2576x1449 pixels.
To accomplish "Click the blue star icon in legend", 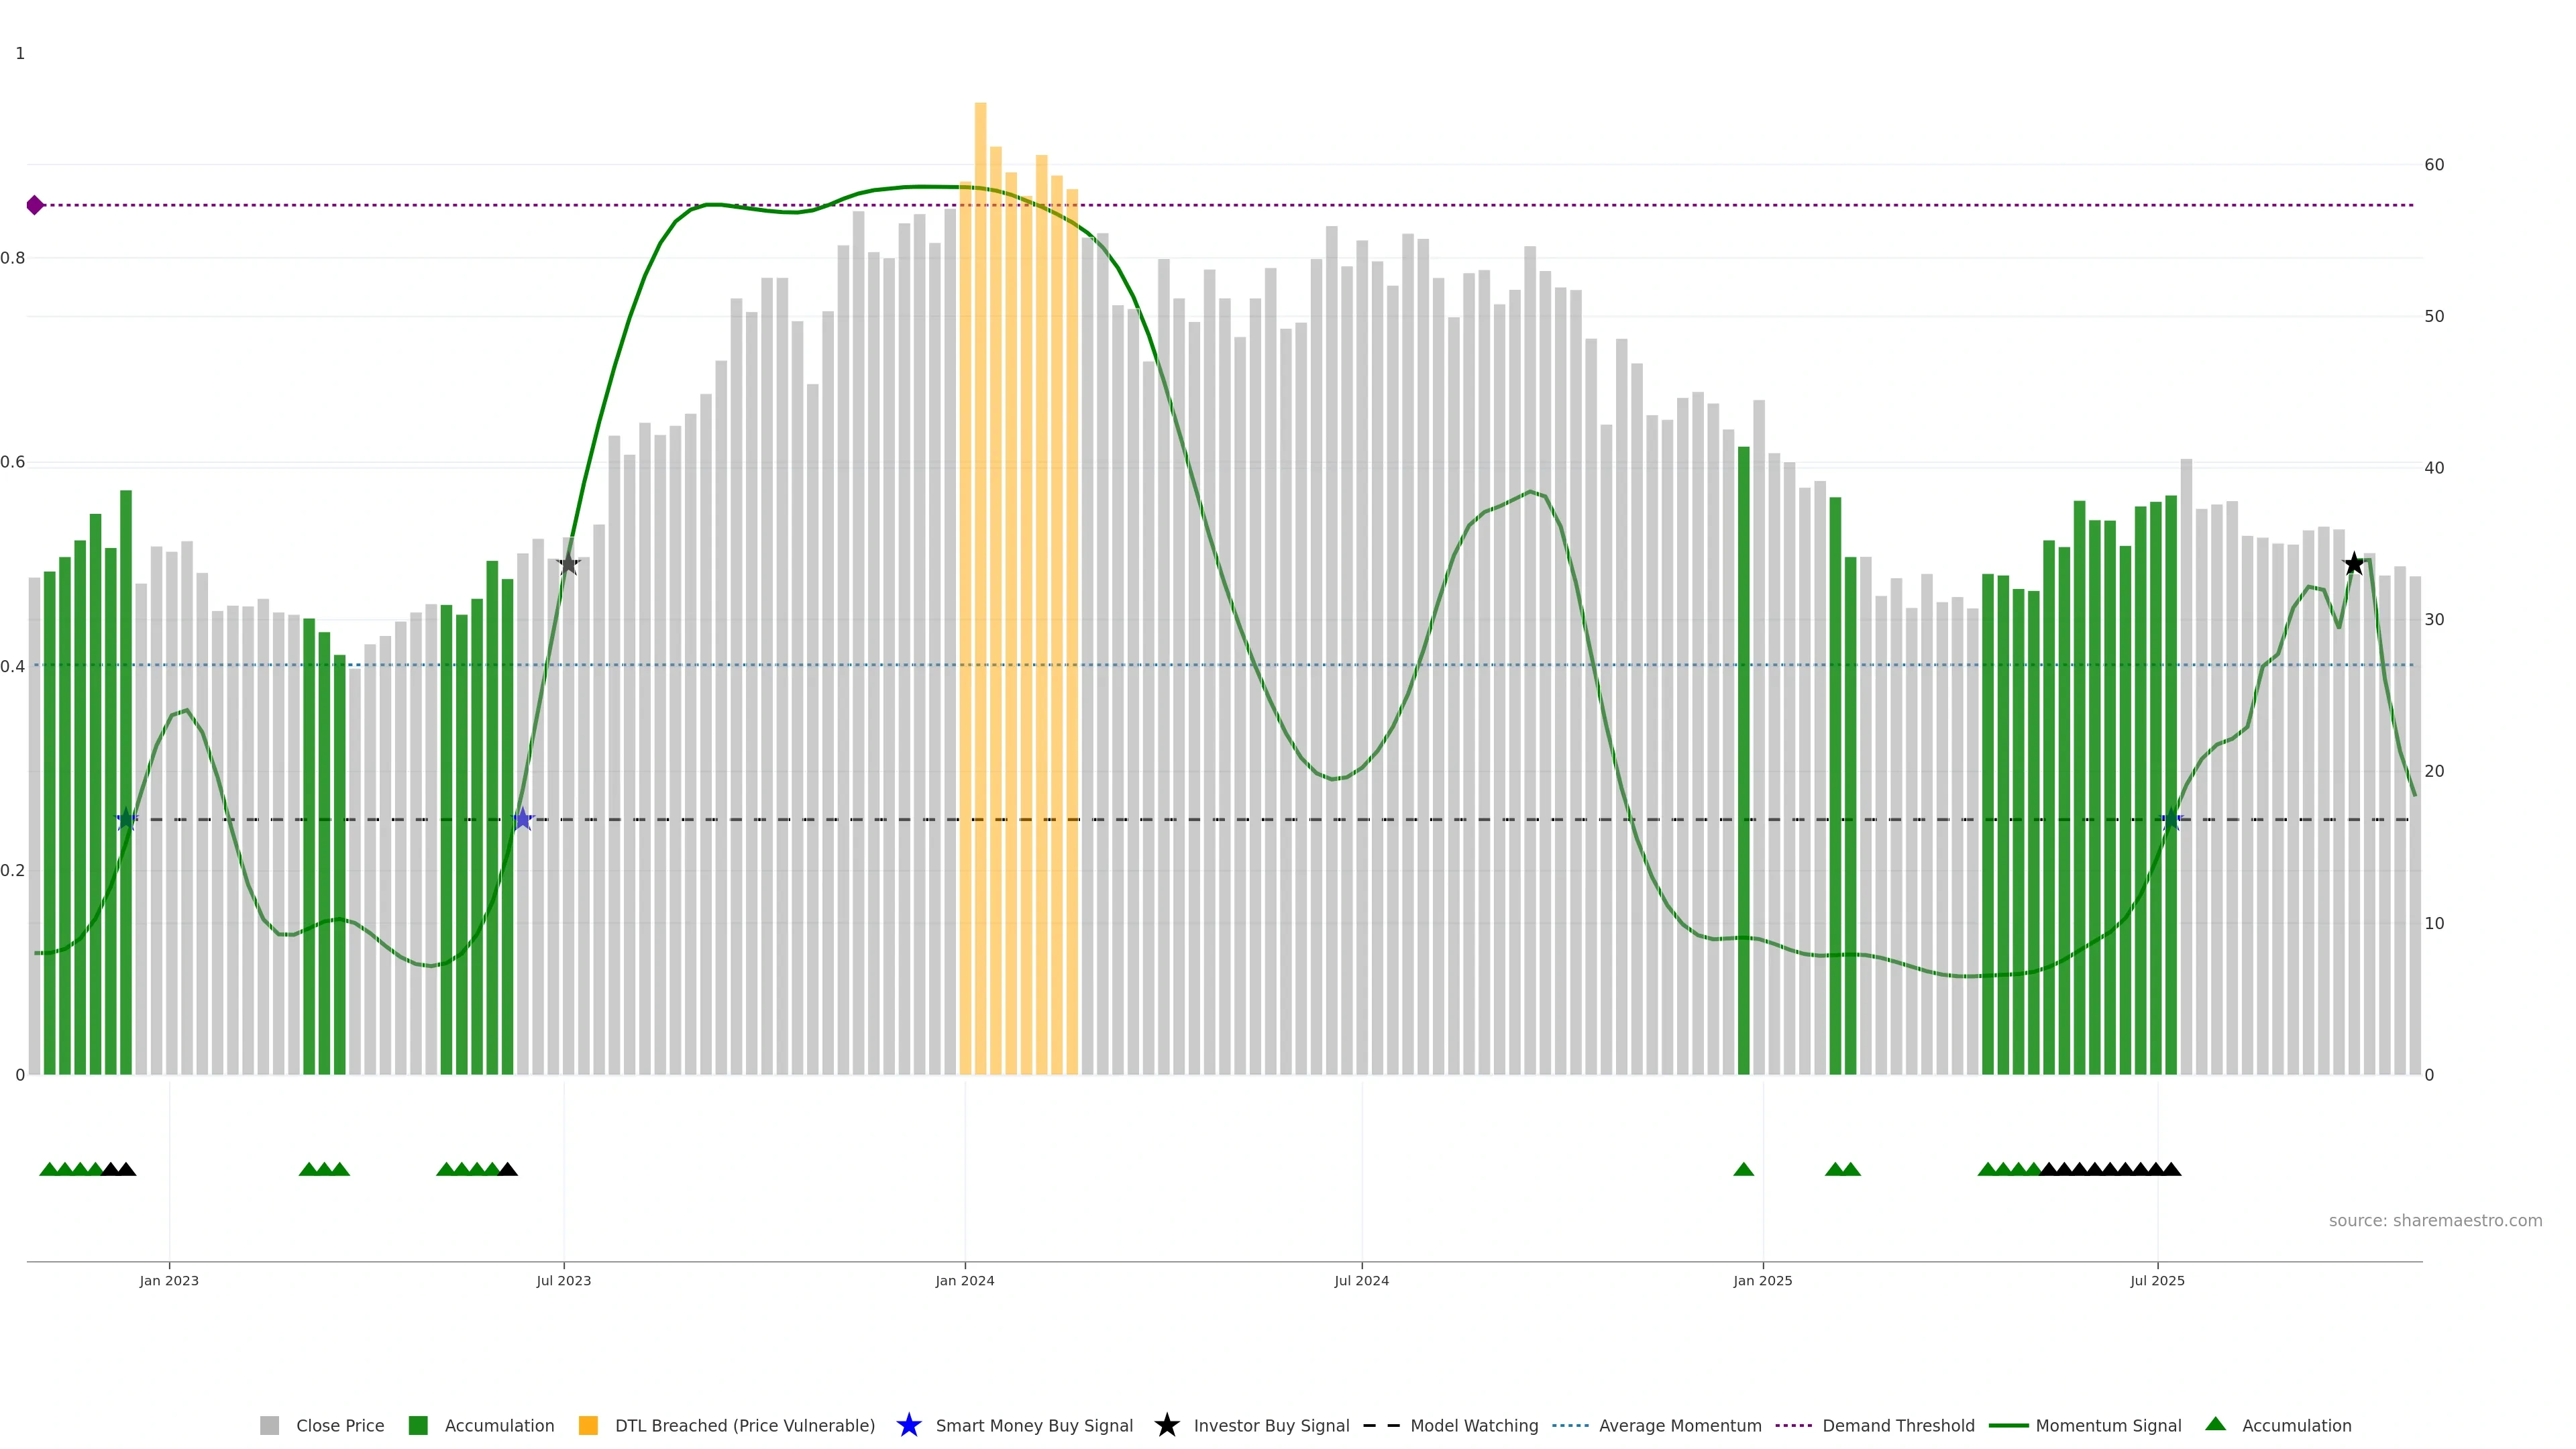I will [x=908, y=1425].
